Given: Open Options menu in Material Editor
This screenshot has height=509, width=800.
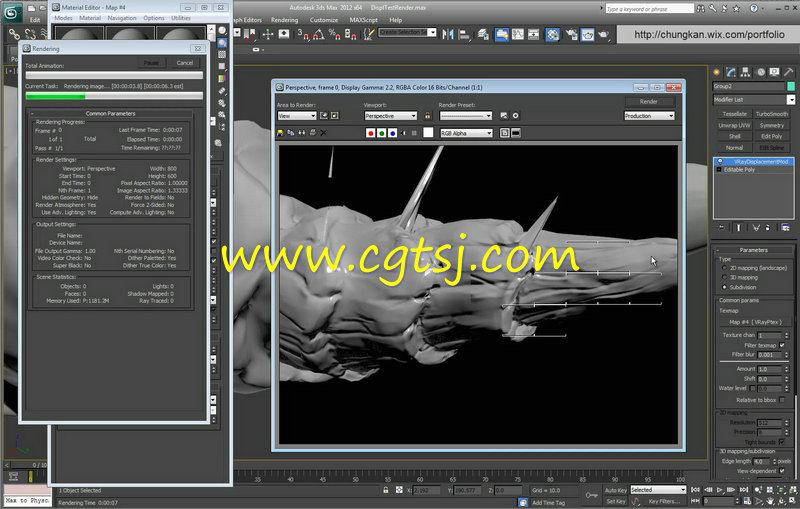Looking at the screenshot, I should [x=154, y=18].
